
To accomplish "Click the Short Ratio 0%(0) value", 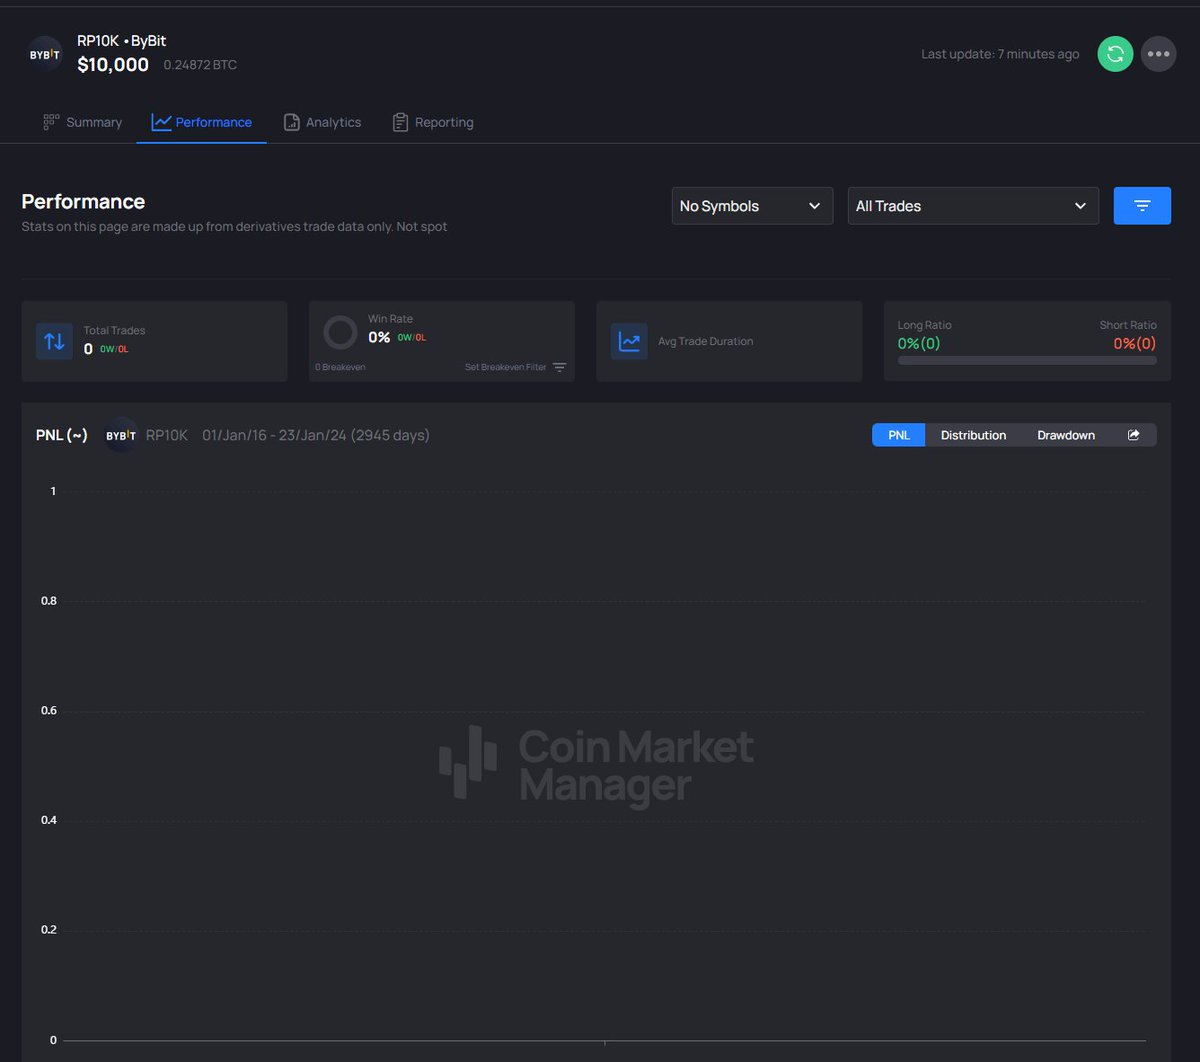I will click(x=1135, y=343).
